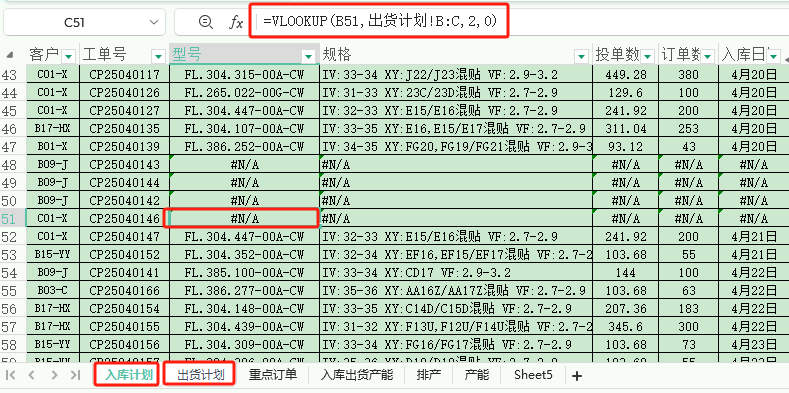This screenshot has height=393, width=789.
Task: Add a new sheet with plus icon
Action: pos(577,375)
